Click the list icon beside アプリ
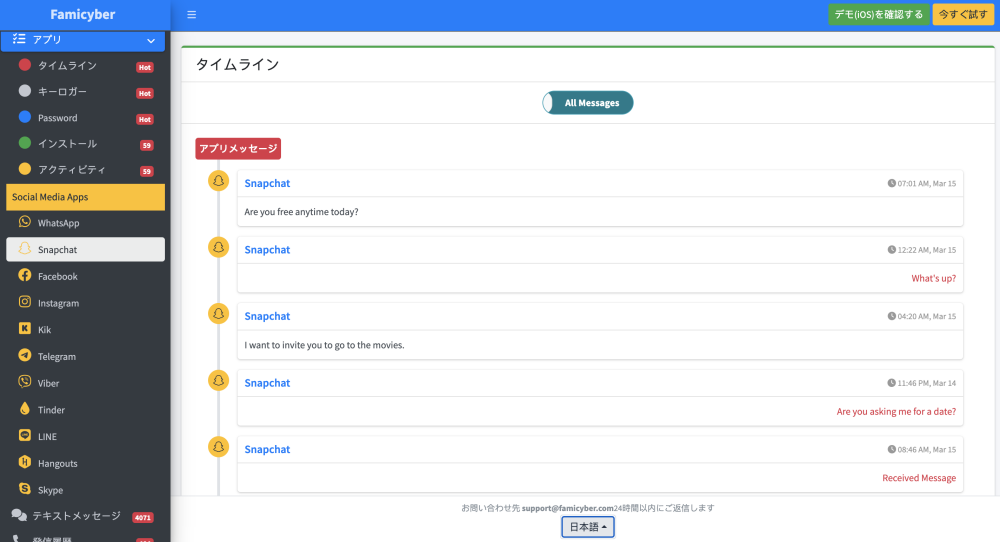Image resolution: width=1000 pixels, height=542 pixels. click(x=19, y=39)
